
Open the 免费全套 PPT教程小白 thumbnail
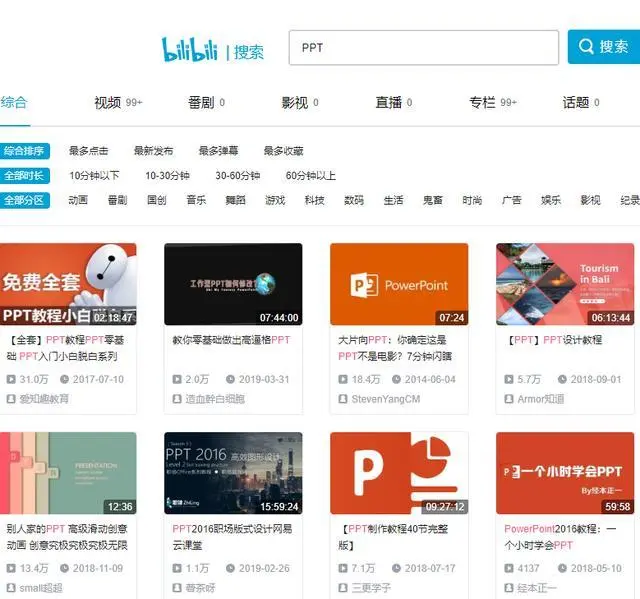[68, 284]
